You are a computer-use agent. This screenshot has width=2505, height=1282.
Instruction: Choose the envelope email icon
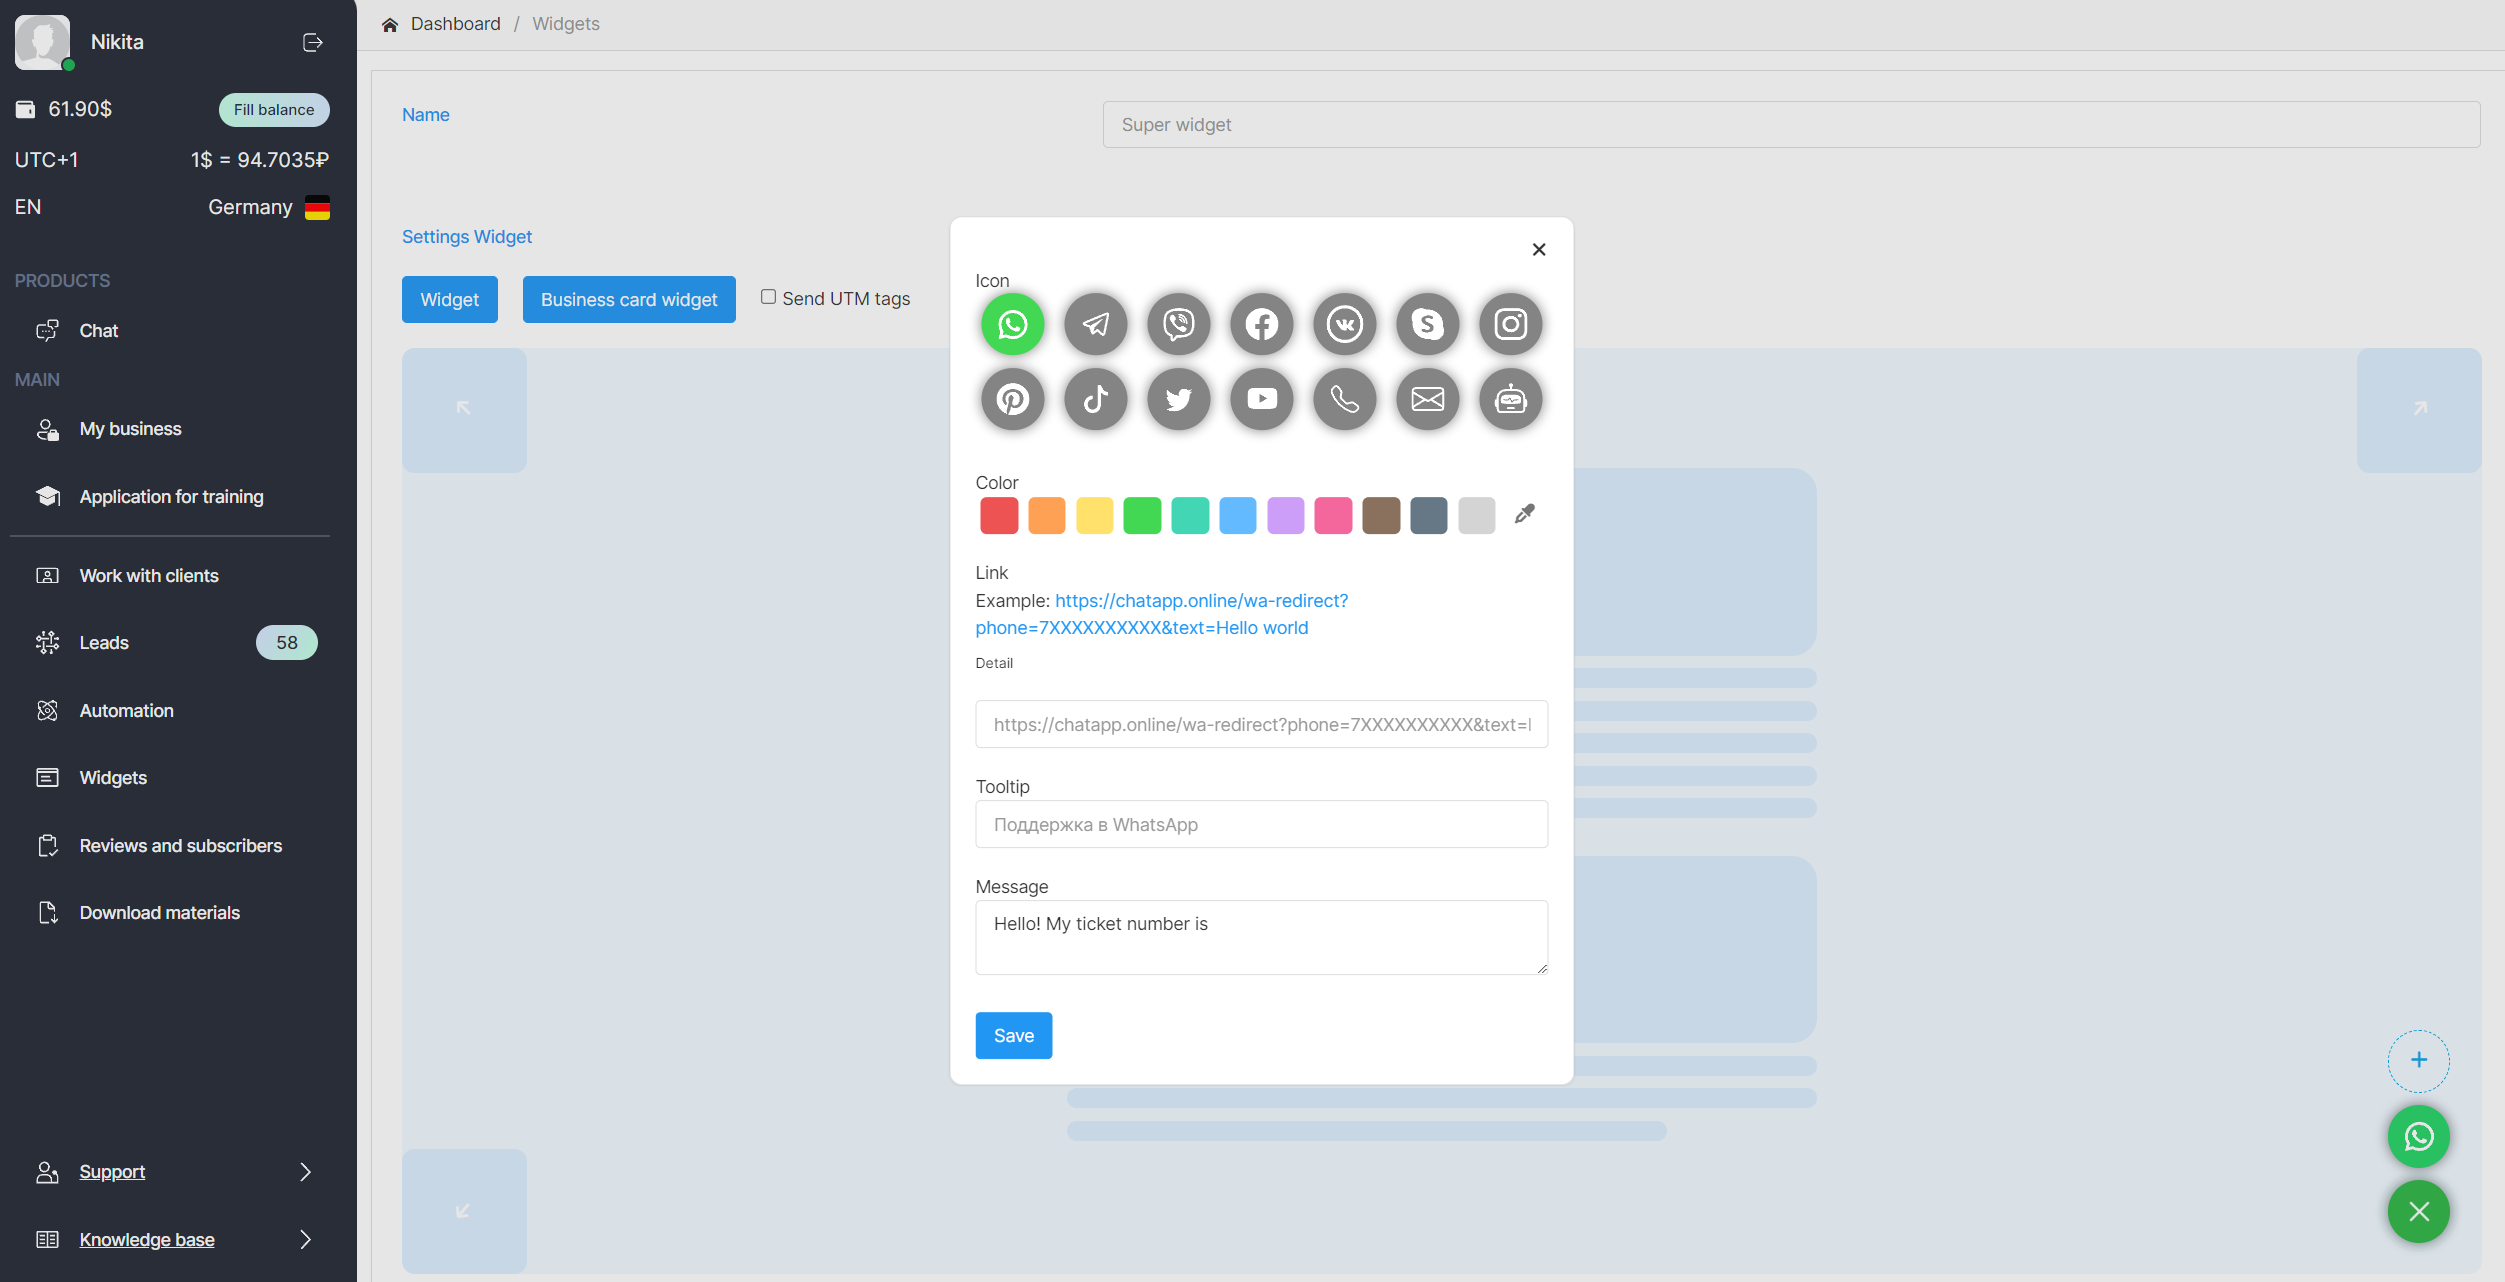1427,399
